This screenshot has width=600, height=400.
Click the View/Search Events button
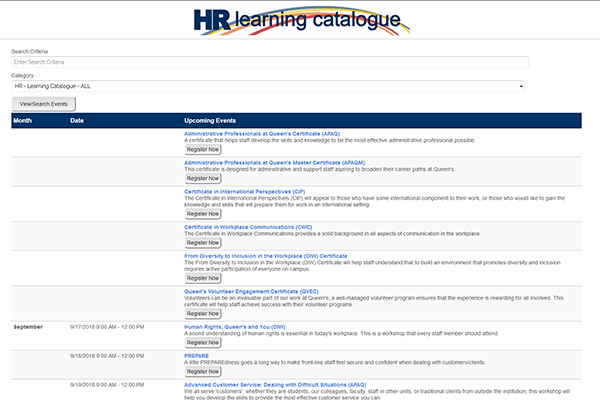(43, 103)
